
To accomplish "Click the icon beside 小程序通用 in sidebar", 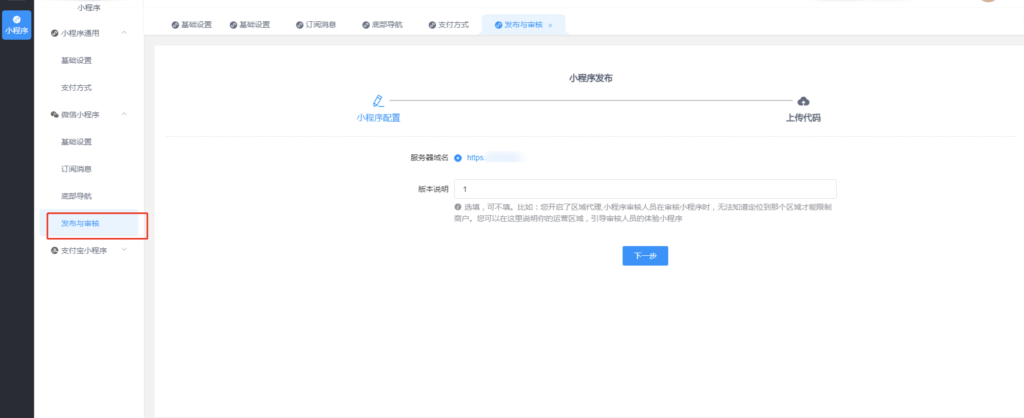I will point(54,34).
